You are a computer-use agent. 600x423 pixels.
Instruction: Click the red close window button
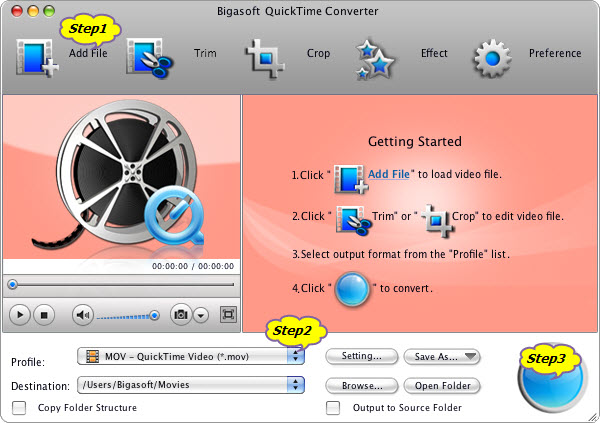click(17, 11)
